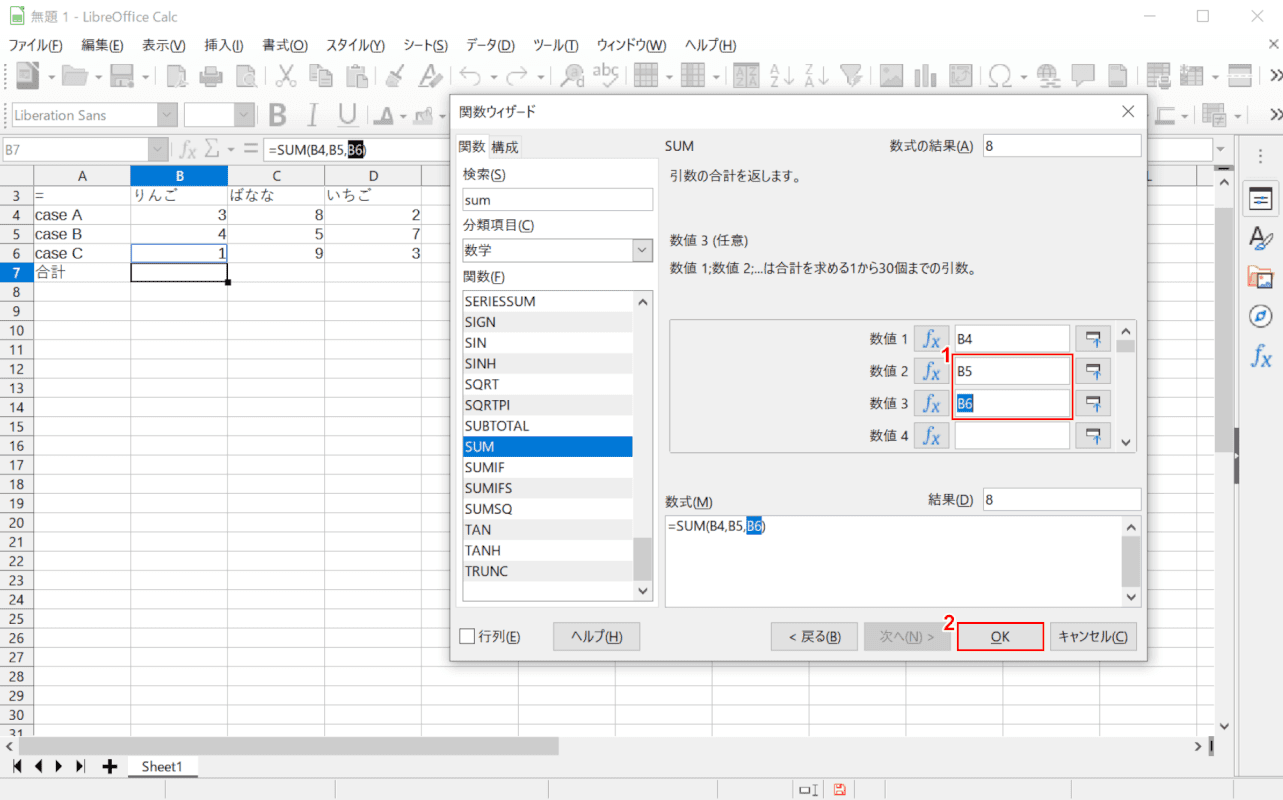Click the Add new sheet plus button
This screenshot has width=1283, height=800.
(x=109, y=766)
